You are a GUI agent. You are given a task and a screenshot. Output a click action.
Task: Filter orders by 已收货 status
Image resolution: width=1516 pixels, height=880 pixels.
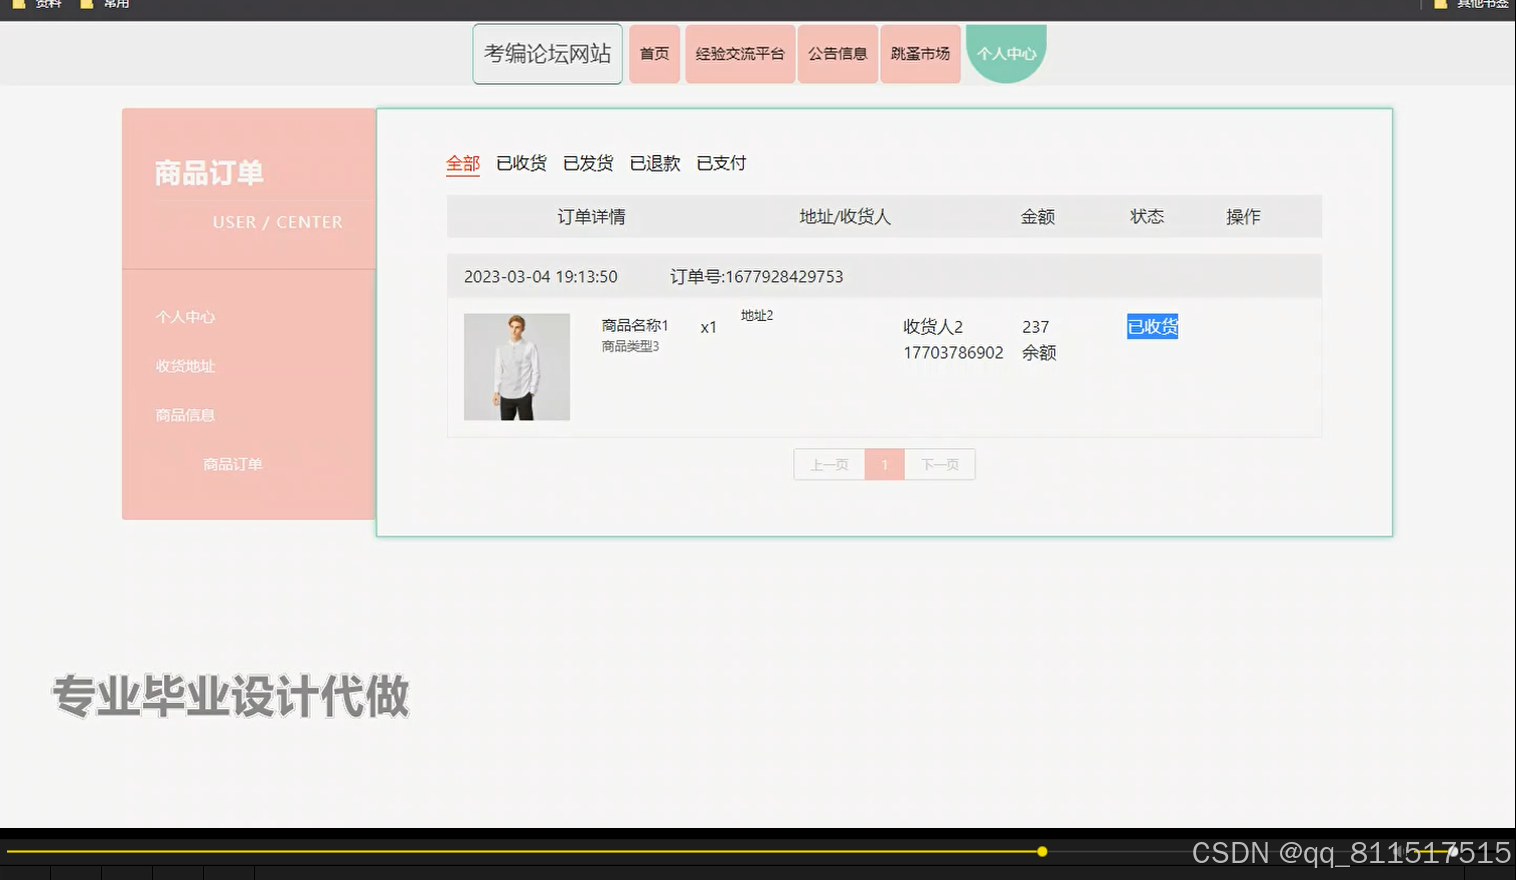521,163
